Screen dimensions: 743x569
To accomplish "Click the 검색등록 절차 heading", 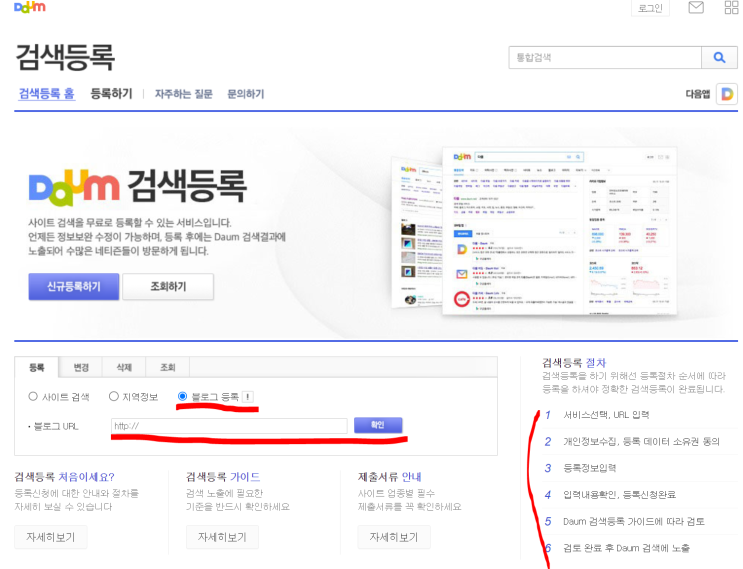I will 574,363.
